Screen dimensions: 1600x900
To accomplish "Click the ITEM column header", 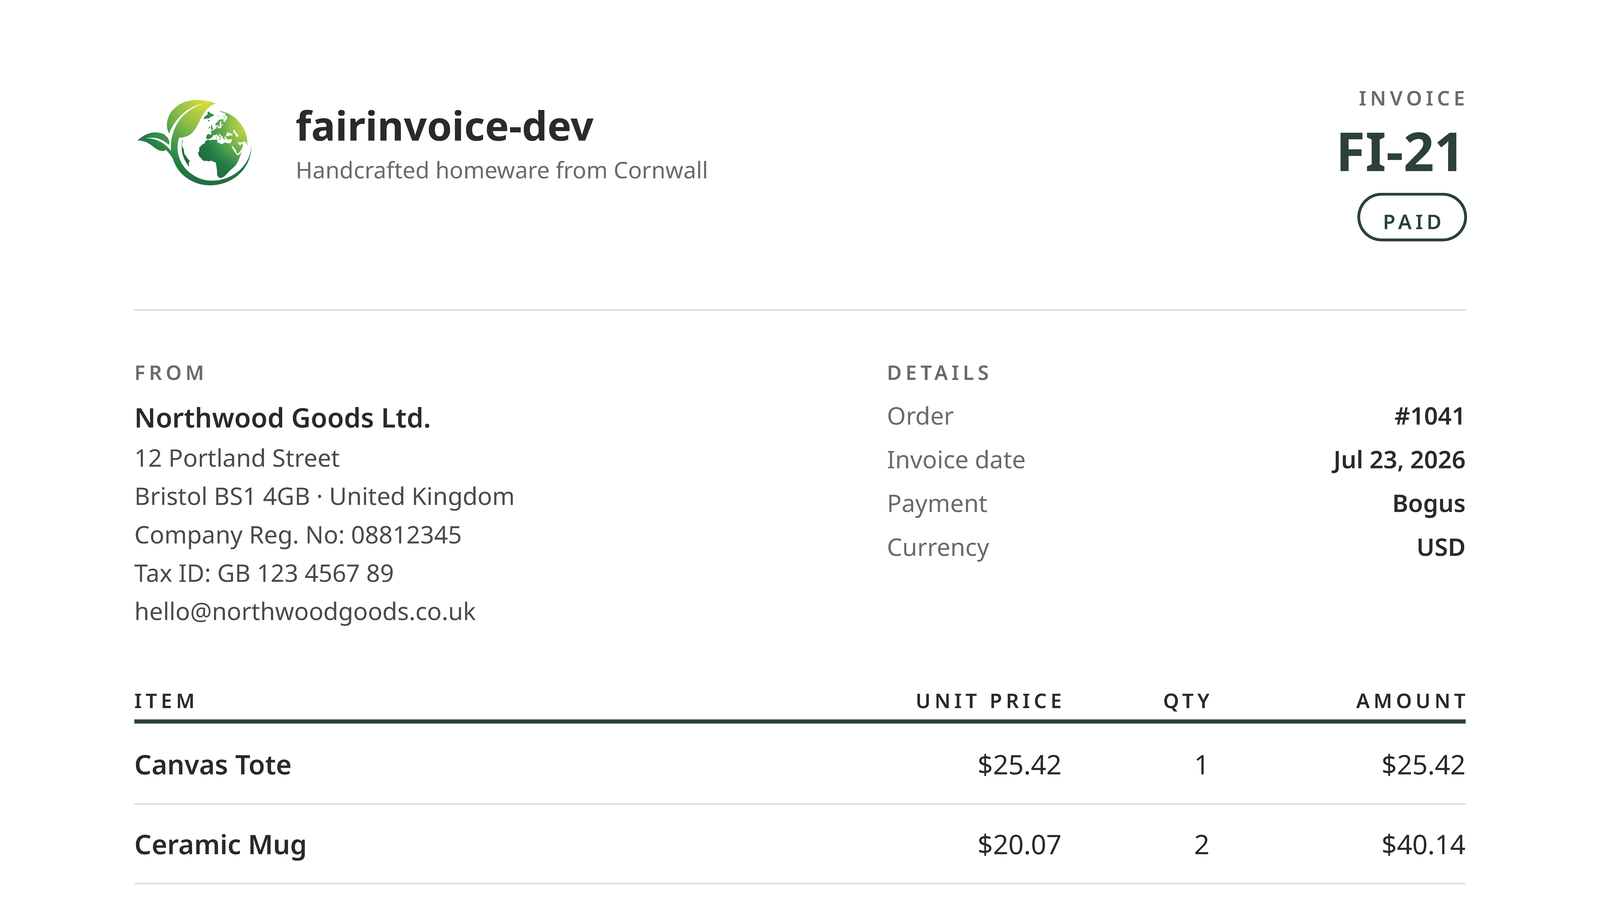I will tap(165, 701).
